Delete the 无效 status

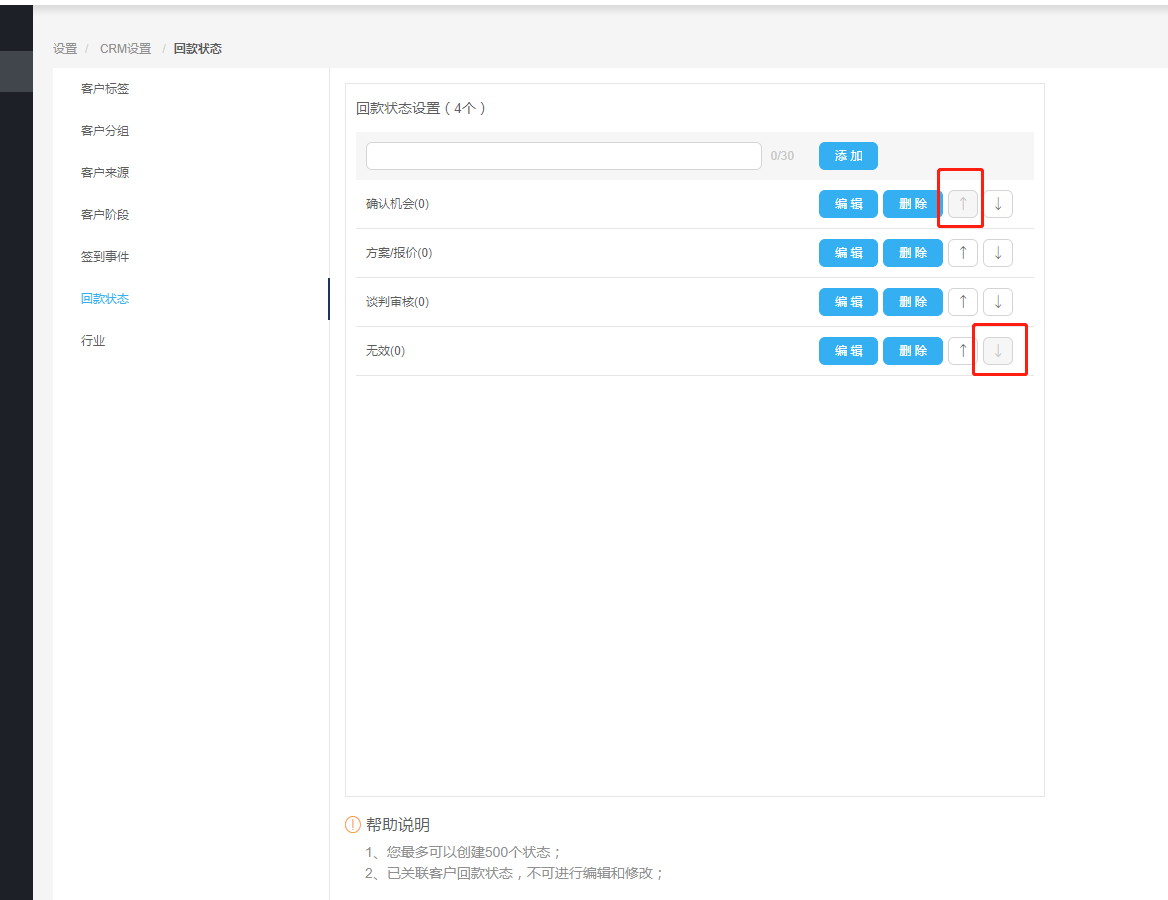pyautogui.click(x=912, y=351)
